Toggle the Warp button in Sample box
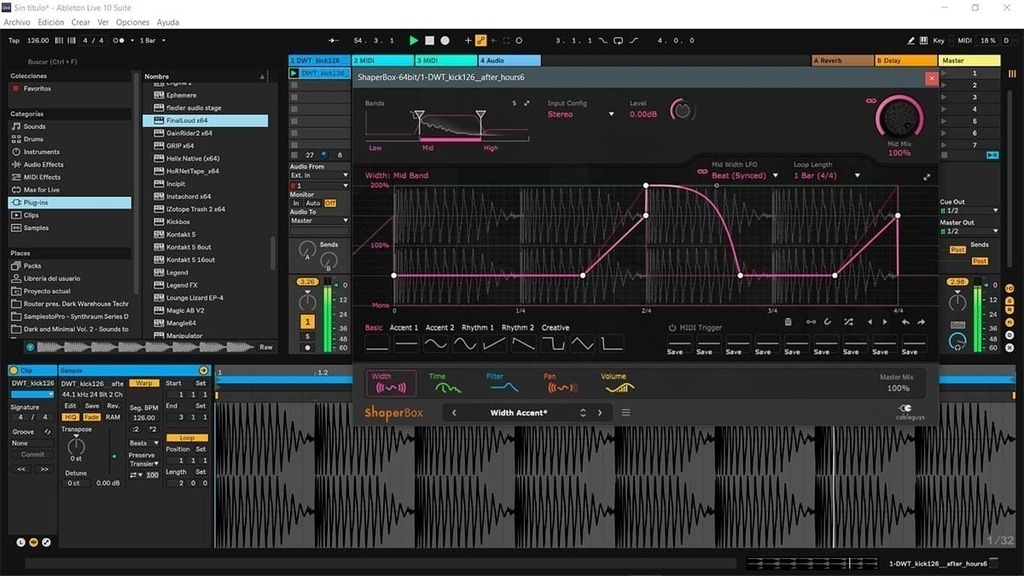 coord(144,383)
